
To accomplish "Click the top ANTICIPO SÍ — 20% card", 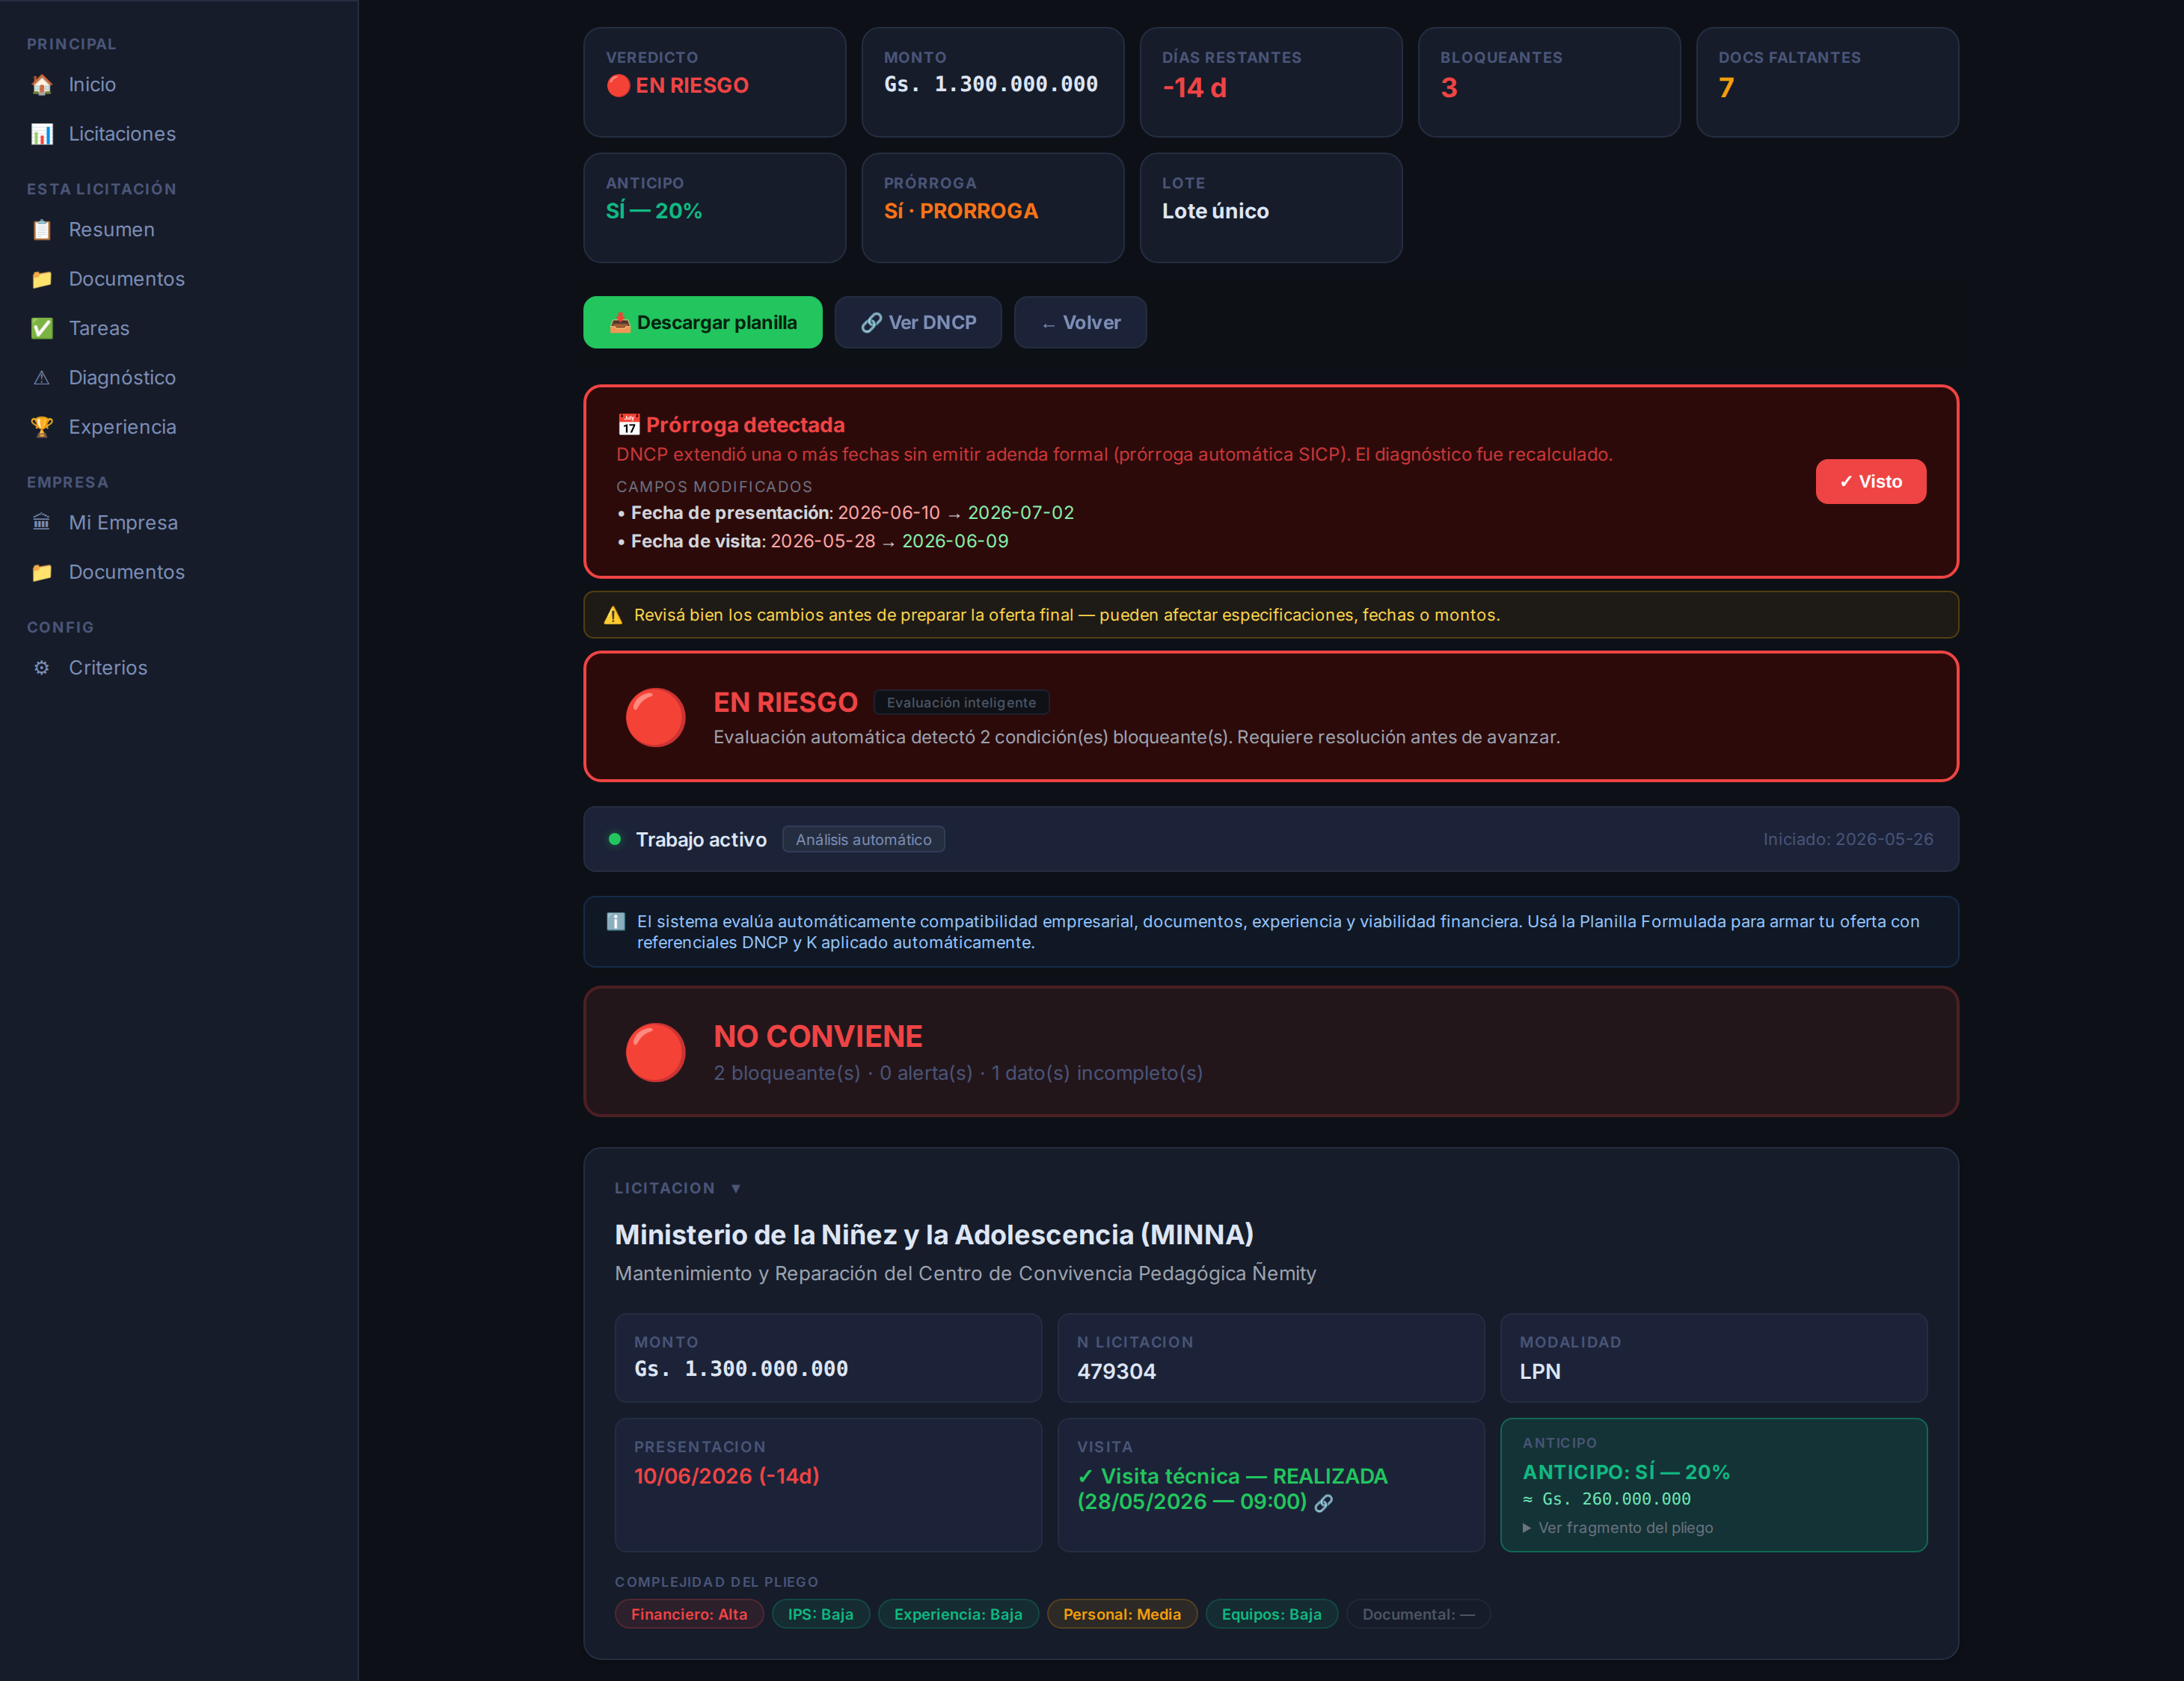I will pos(715,208).
